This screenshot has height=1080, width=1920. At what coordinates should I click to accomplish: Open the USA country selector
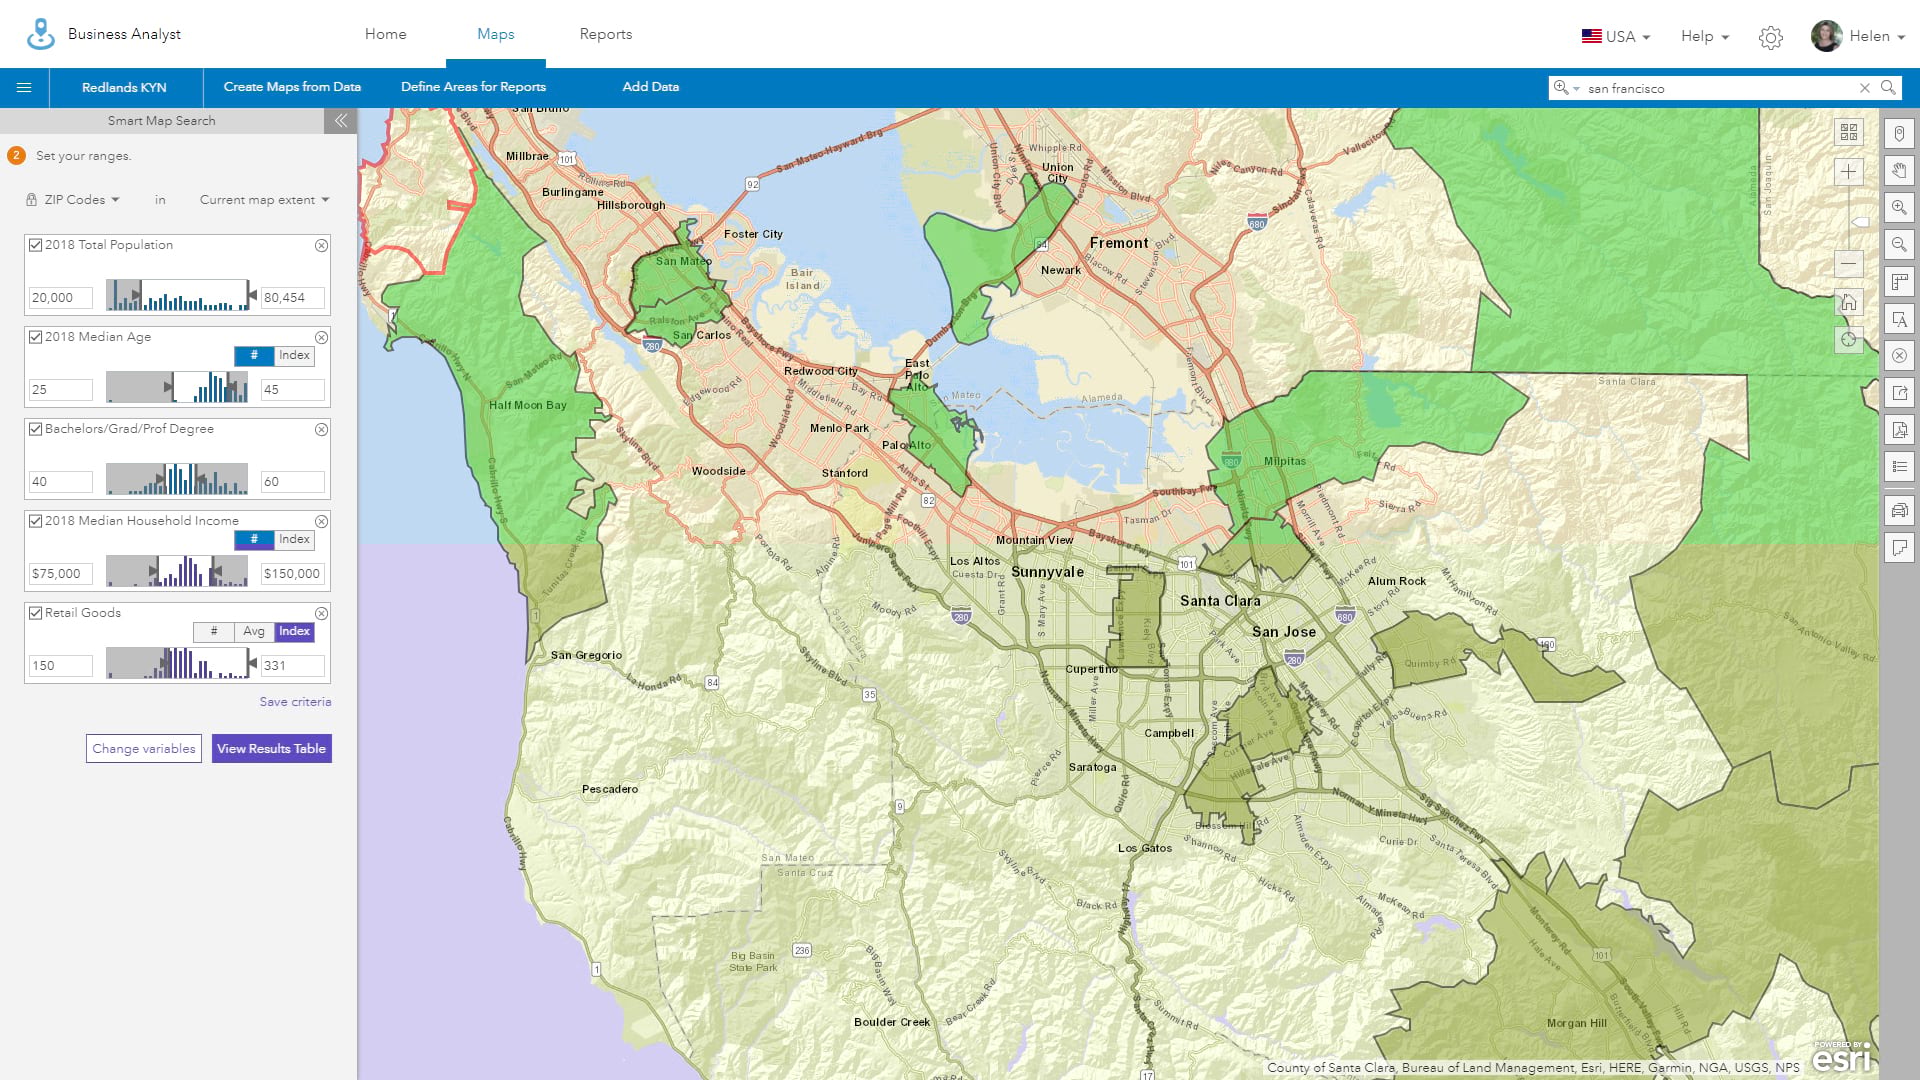pos(1616,36)
